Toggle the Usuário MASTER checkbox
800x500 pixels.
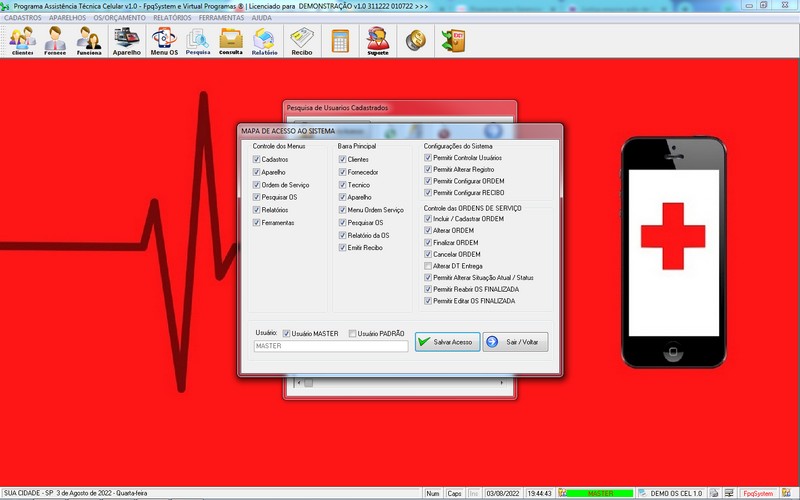pyautogui.click(x=286, y=334)
